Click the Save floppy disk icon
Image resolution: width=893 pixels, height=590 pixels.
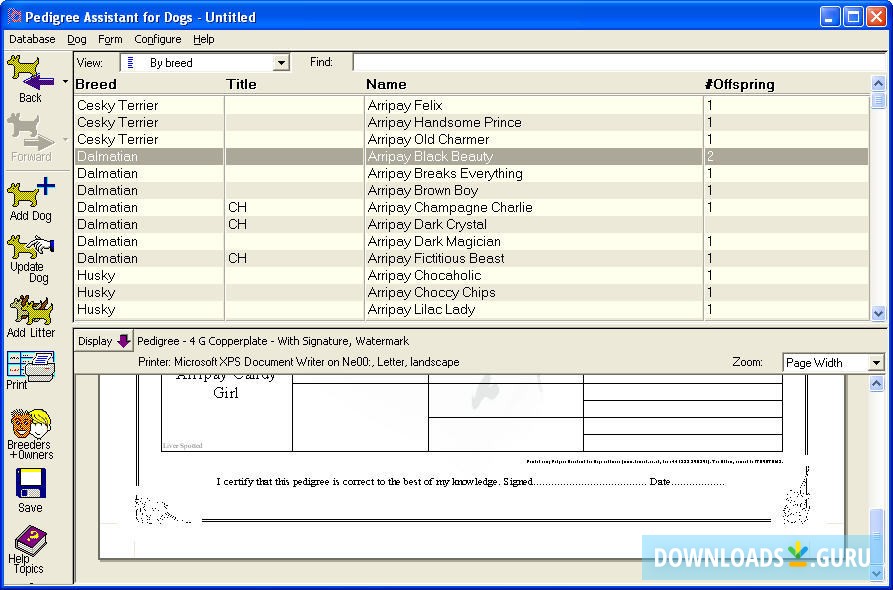pyautogui.click(x=30, y=490)
